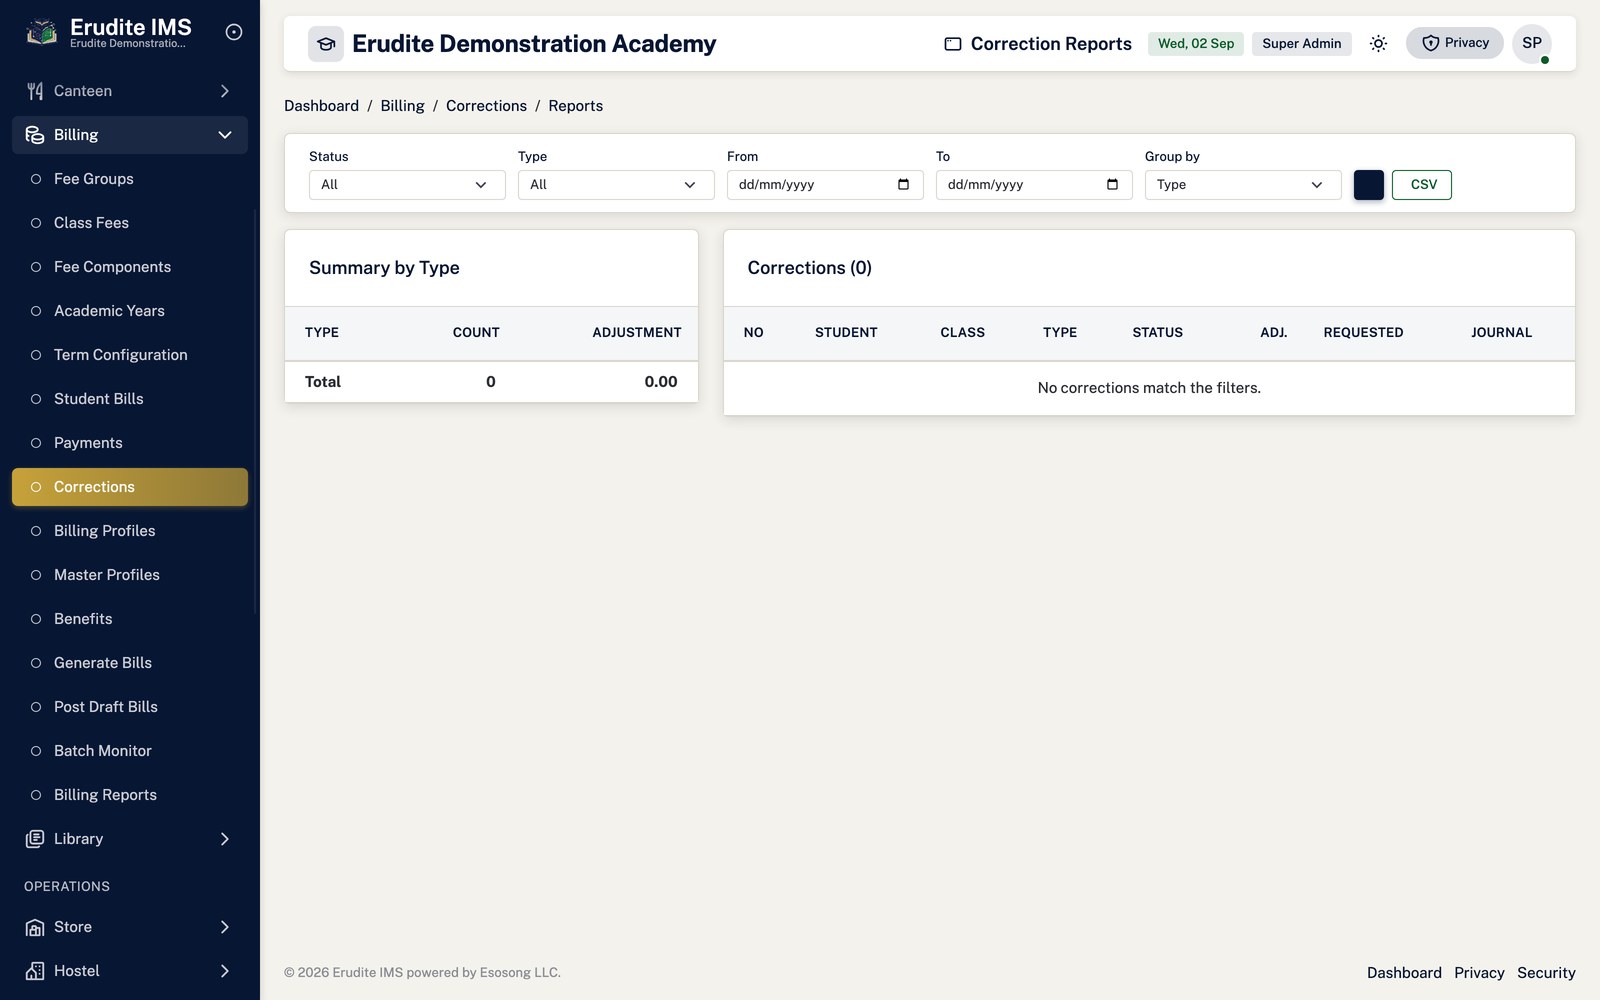Export corrections with the CSV button
The width and height of the screenshot is (1600, 1000).
[1422, 185]
